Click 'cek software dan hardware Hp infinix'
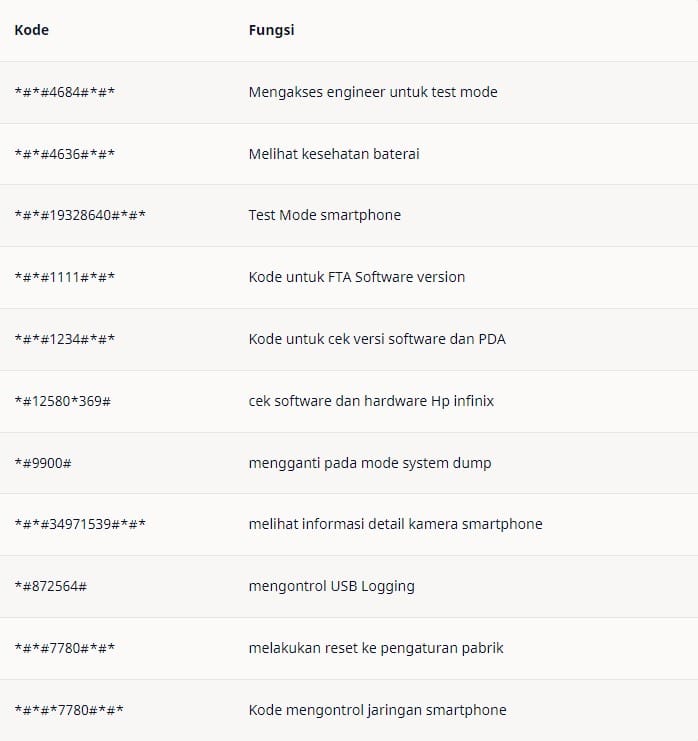Viewport: 698px width, 741px height. click(x=371, y=401)
